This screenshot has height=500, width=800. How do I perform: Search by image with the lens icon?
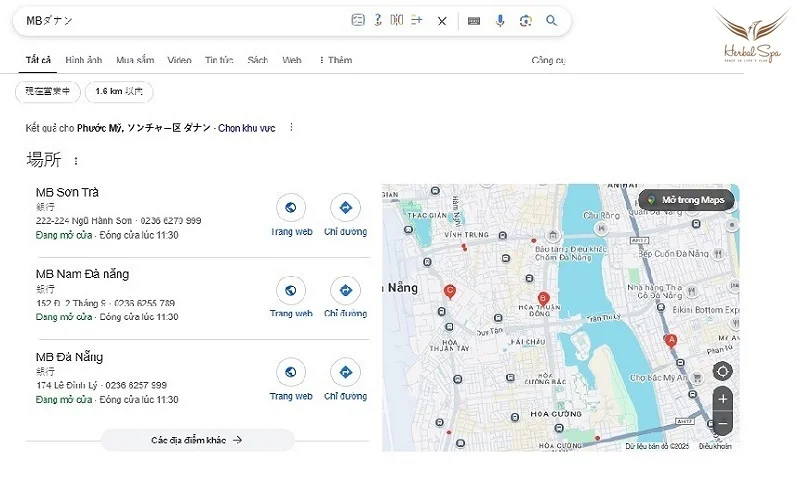526,20
